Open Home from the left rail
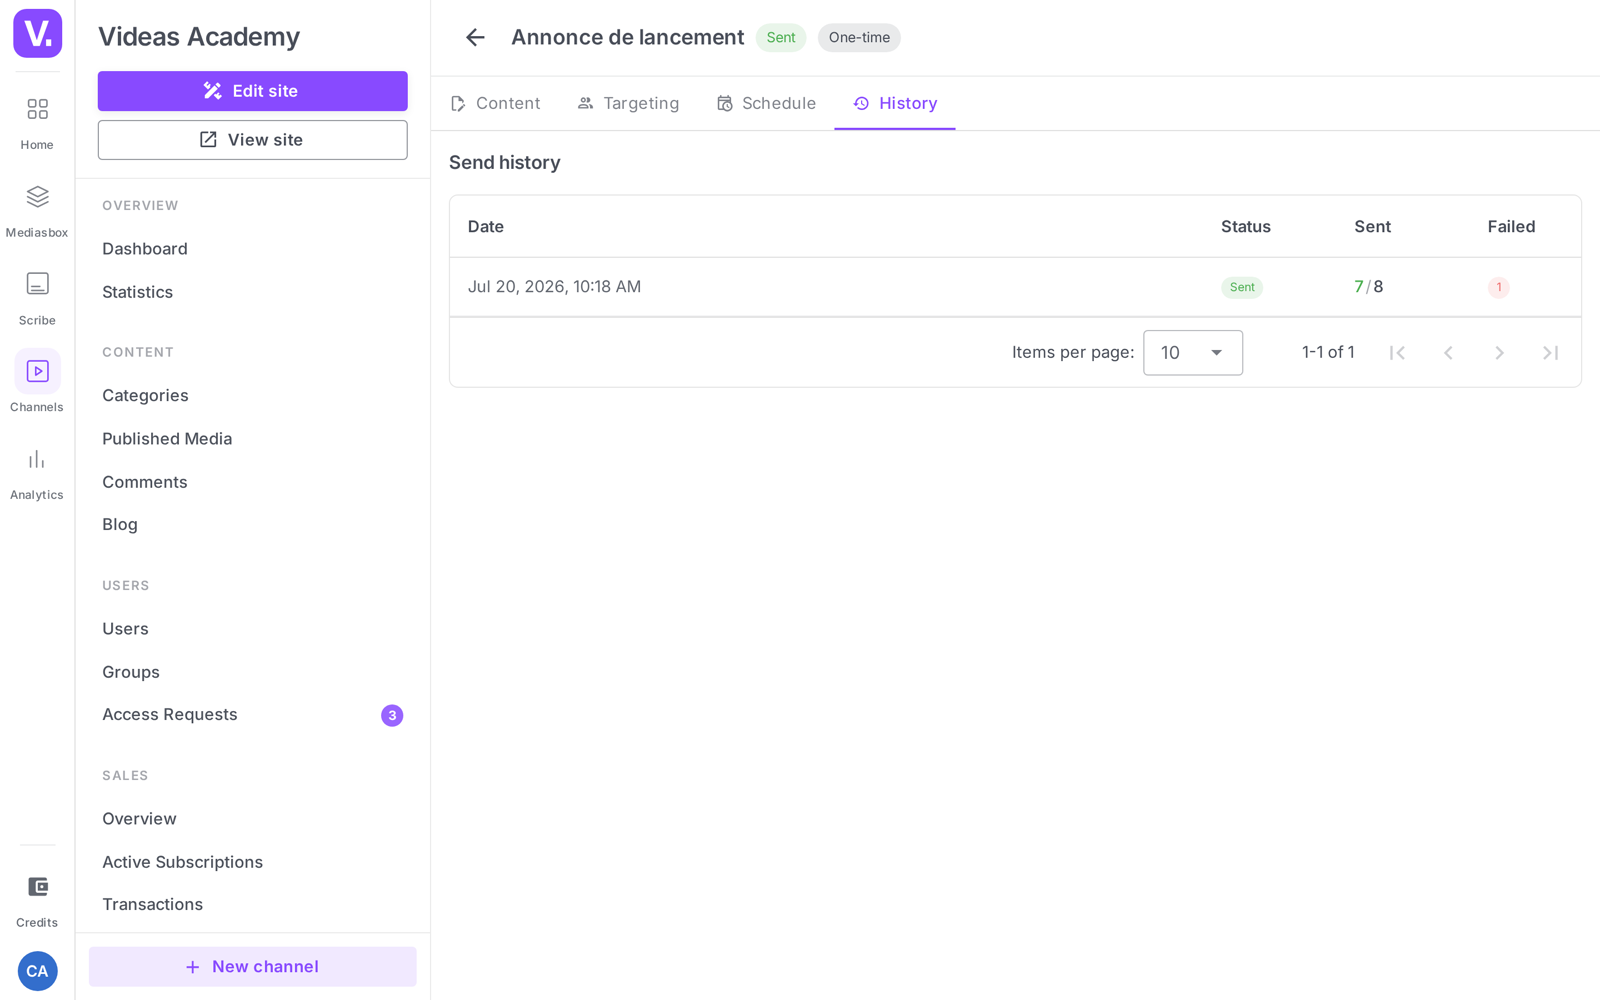 tap(37, 123)
